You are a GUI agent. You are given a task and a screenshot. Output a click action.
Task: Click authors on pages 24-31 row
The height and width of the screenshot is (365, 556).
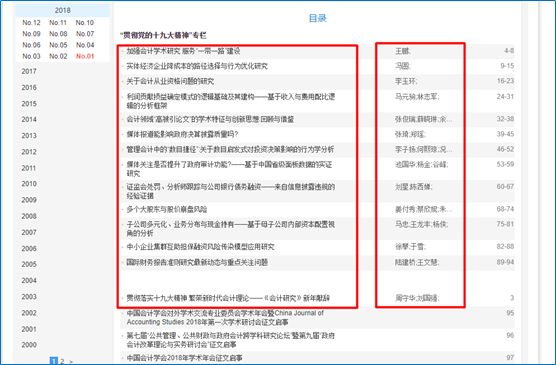point(417,96)
